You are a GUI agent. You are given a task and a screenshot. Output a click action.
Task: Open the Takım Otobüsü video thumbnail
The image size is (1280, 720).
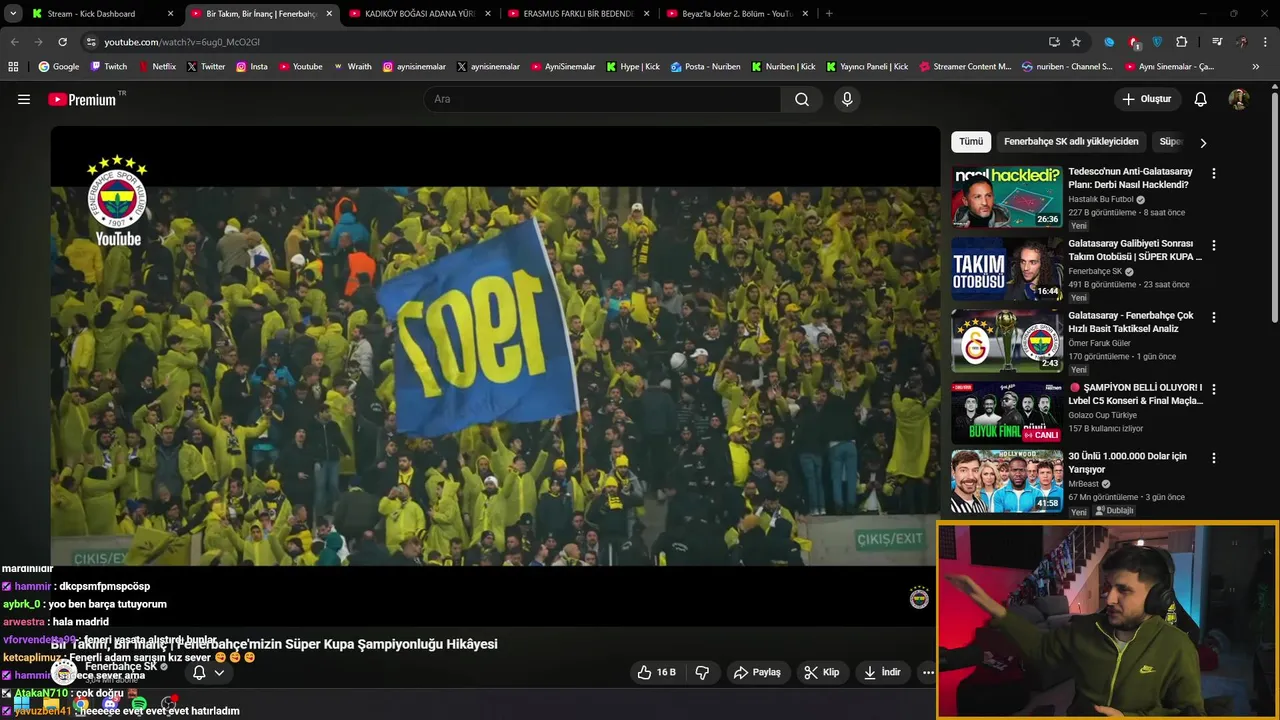pos(1007,269)
